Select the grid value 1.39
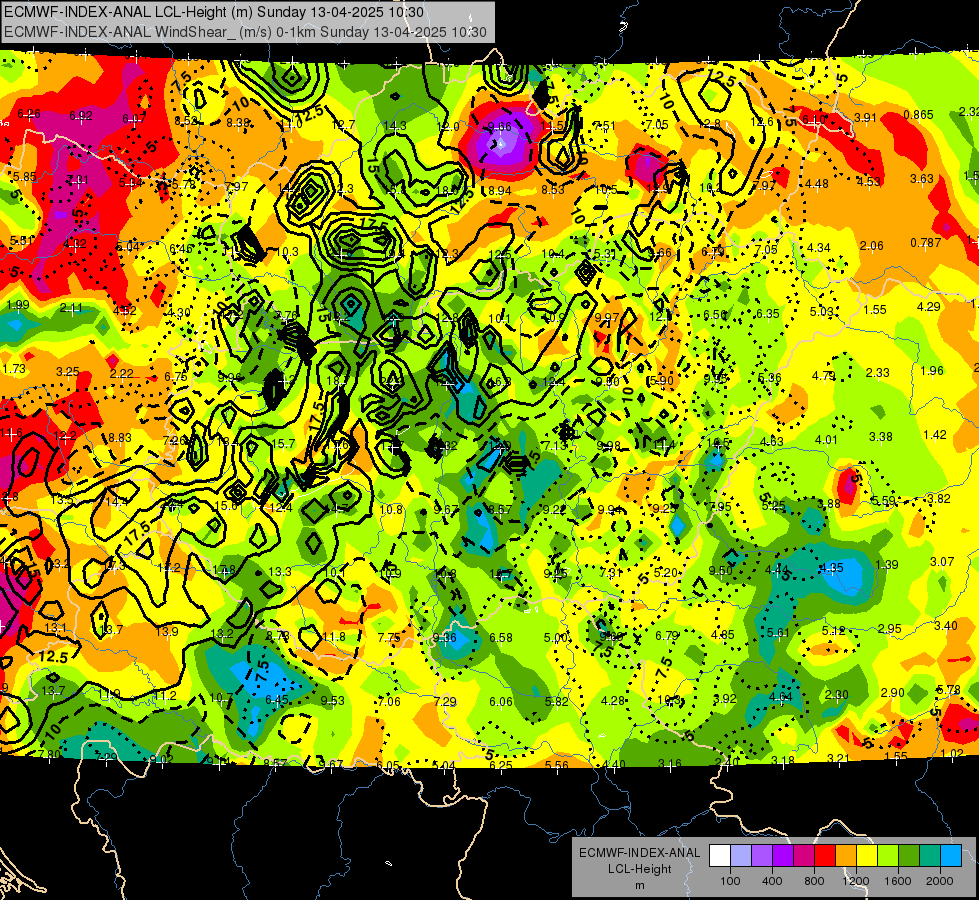This screenshot has height=900, width=979. [x=887, y=565]
